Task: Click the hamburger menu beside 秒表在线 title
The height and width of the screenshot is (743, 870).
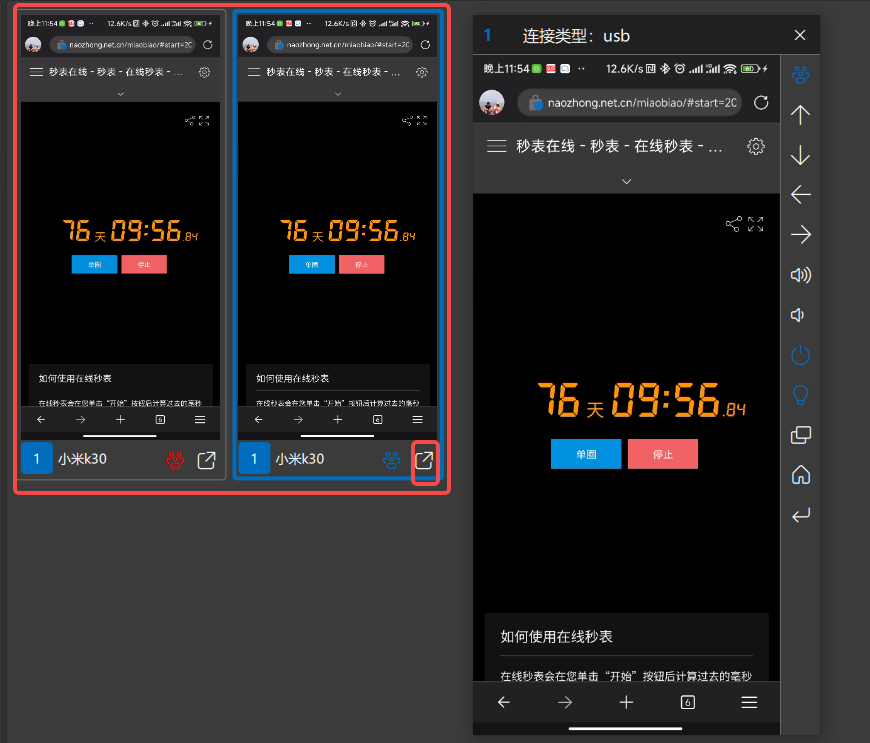Action: (496, 146)
